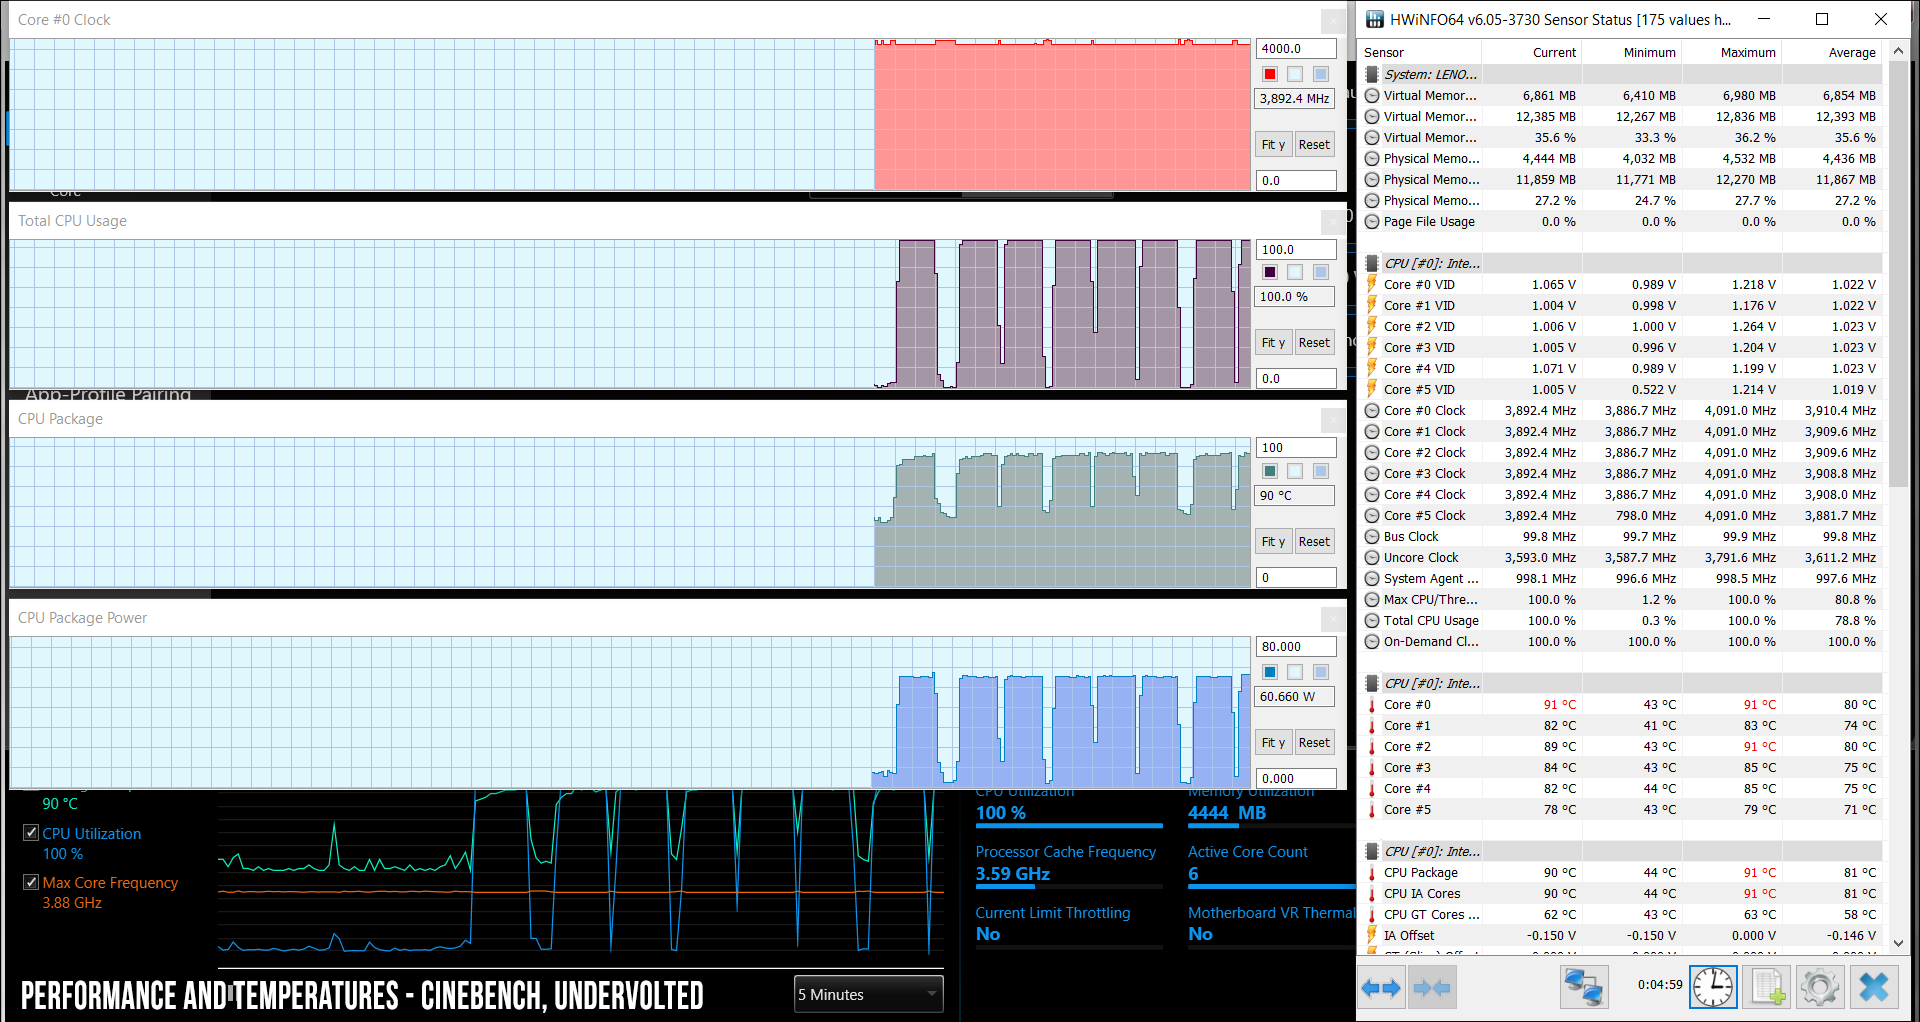Toggle the light blue square option in CPU Package graph
The height and width of the screenshot is (1022, 1920).
[x=1321, y=471]
